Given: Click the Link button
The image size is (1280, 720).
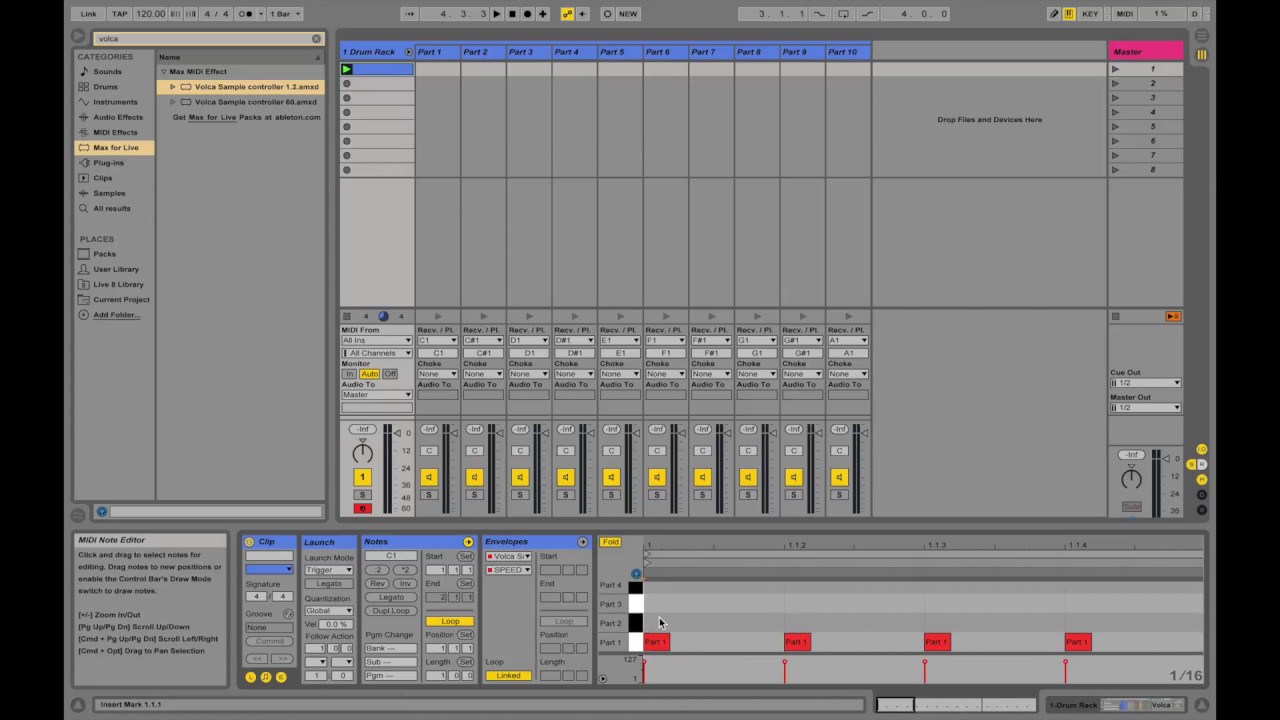Looking at the screenshot, I should 88,14.
